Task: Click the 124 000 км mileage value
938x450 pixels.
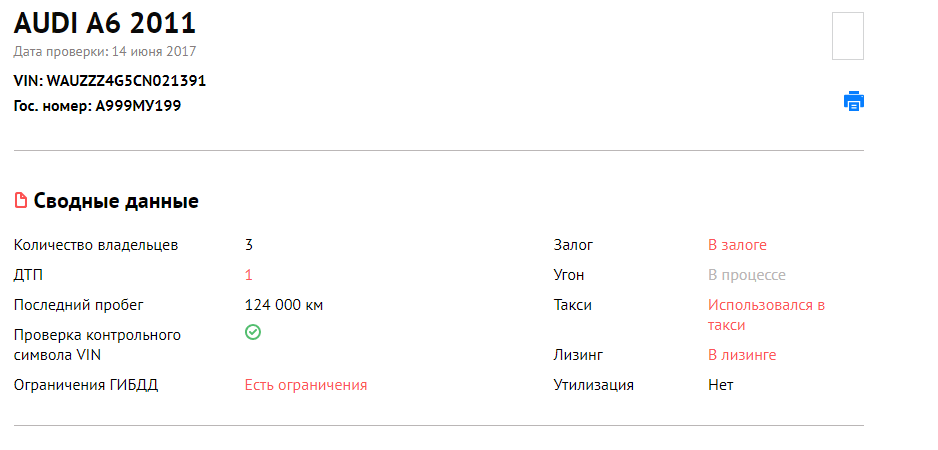Action: tap(284, 305)
